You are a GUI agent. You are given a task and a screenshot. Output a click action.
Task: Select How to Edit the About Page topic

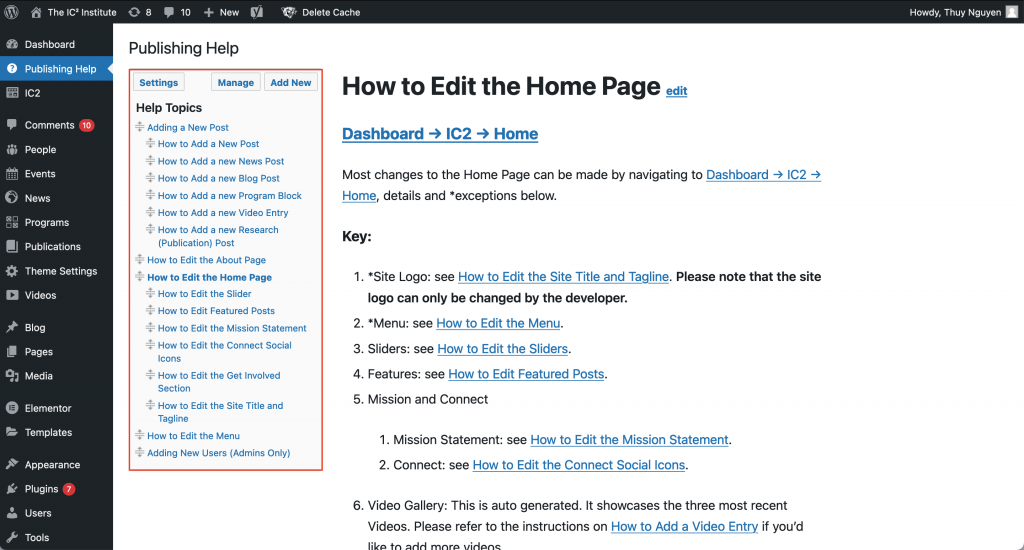pyautogui.click(x=206, y=259)
